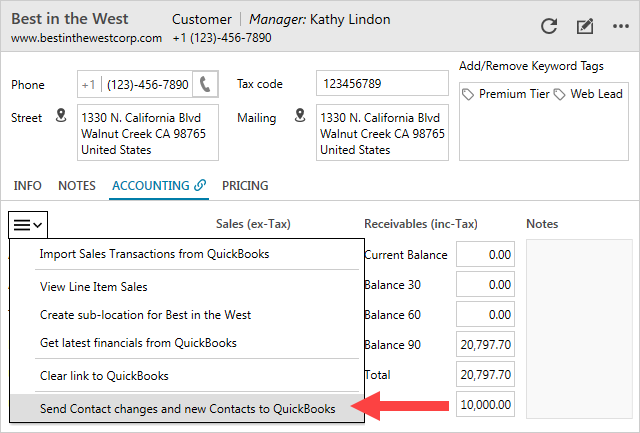
Task: Click Send Contact changes to QuickBooks
Action: tap(187, 408)
